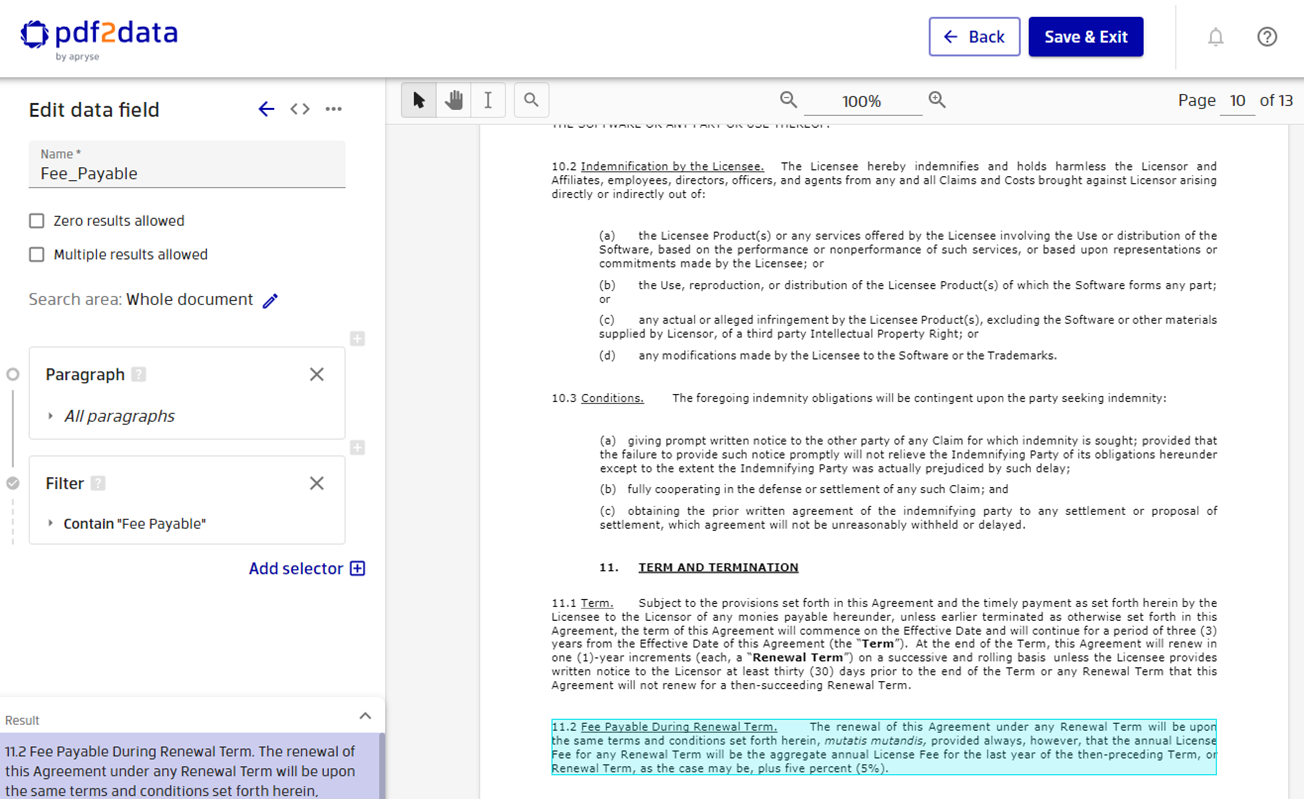Image resolution: width=1304 pixels, height=799 pixels.
Task: Click the page number input field
Action: [x=1238, y=100]
